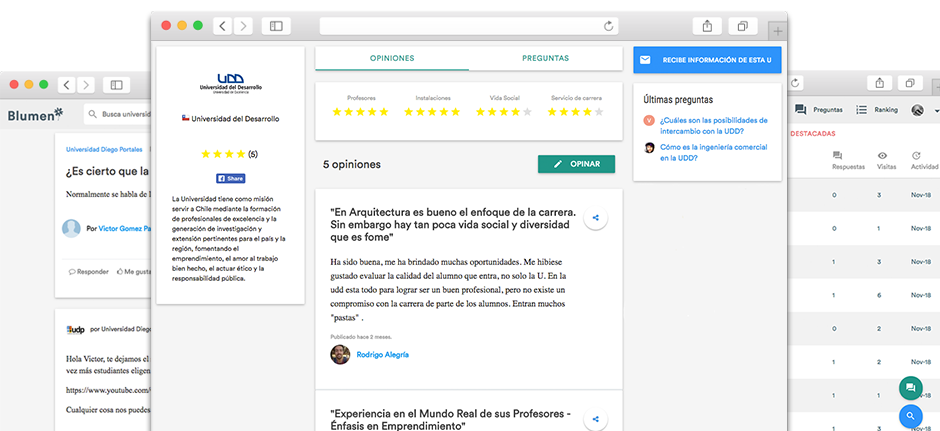Click the share icon on the Emprendimiento opinion
Image resolution: width=940 pixels, height=431 pixels.
pos(595,419)
